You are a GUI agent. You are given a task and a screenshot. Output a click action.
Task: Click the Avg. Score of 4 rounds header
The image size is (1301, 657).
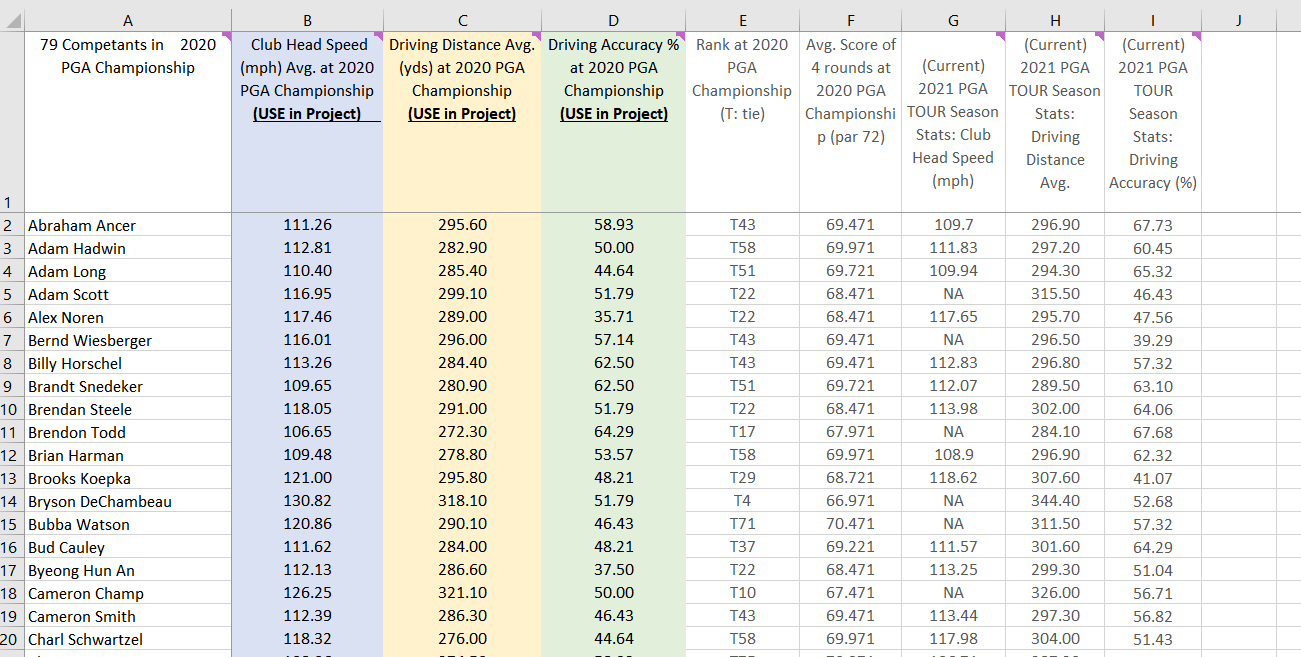[850, 122]
